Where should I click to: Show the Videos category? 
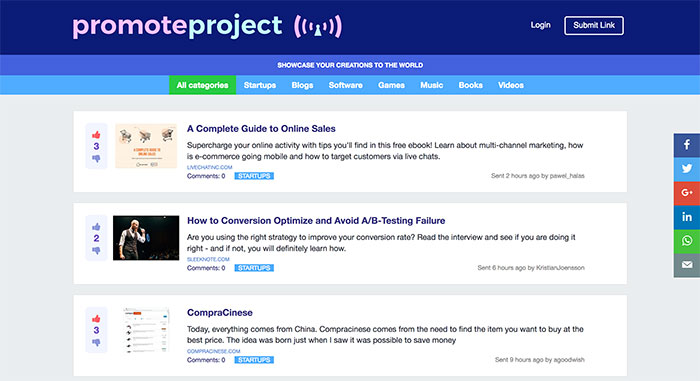pos(511,85)
